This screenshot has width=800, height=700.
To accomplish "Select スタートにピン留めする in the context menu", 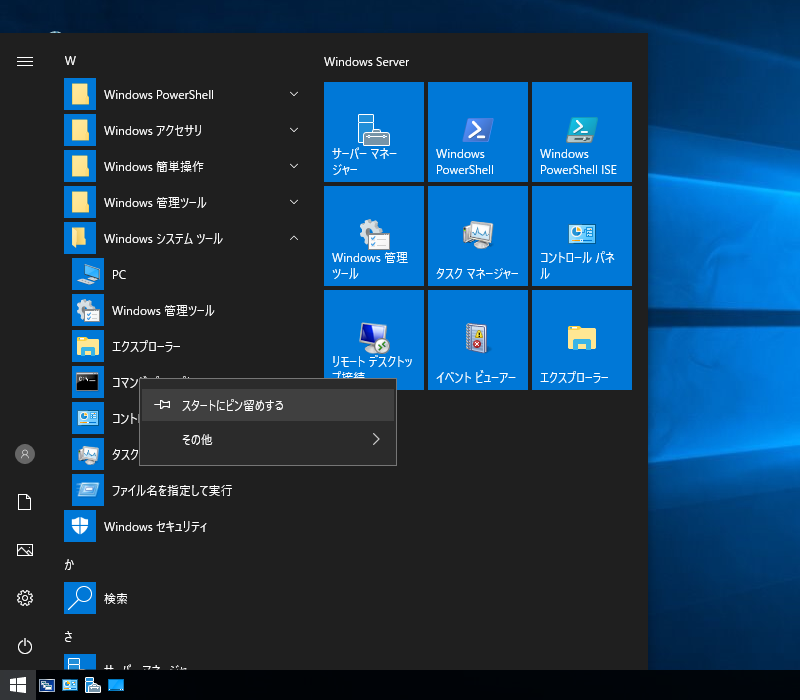I will [x=268, y=406].
